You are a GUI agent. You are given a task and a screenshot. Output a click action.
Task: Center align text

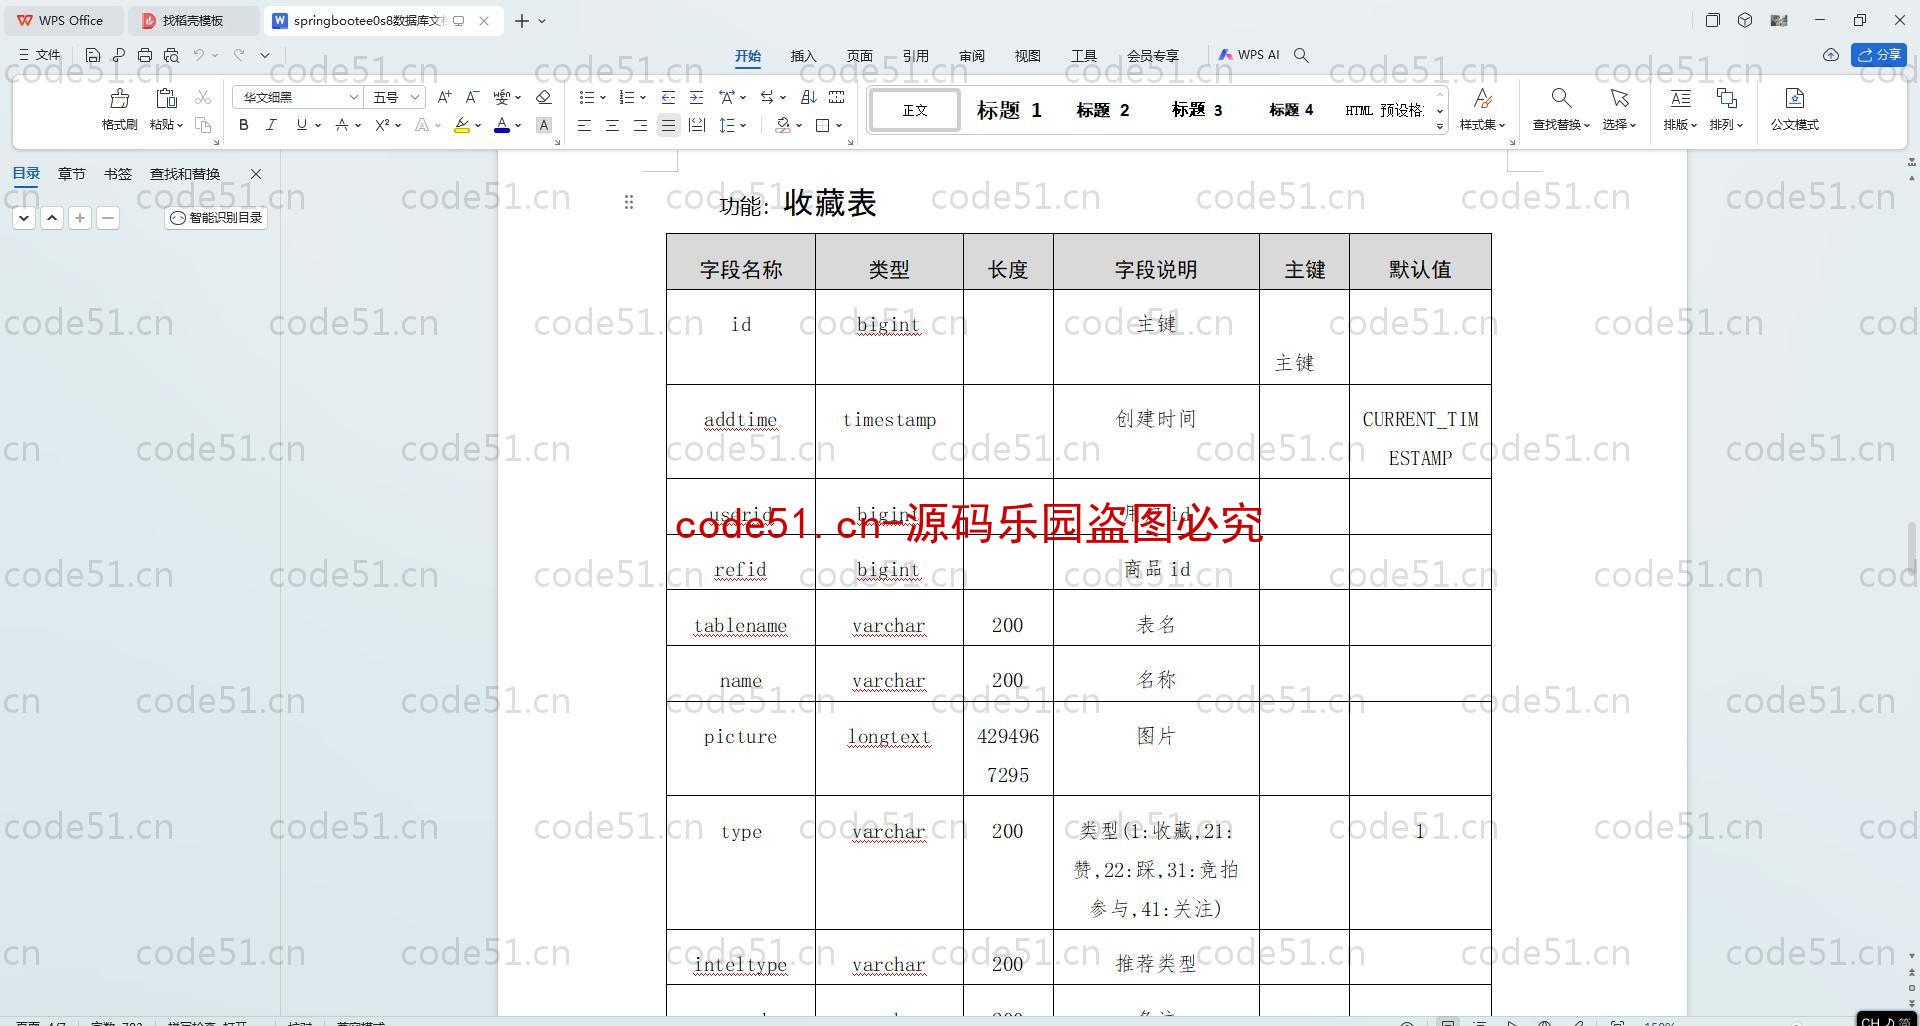[x=612, y=125]
